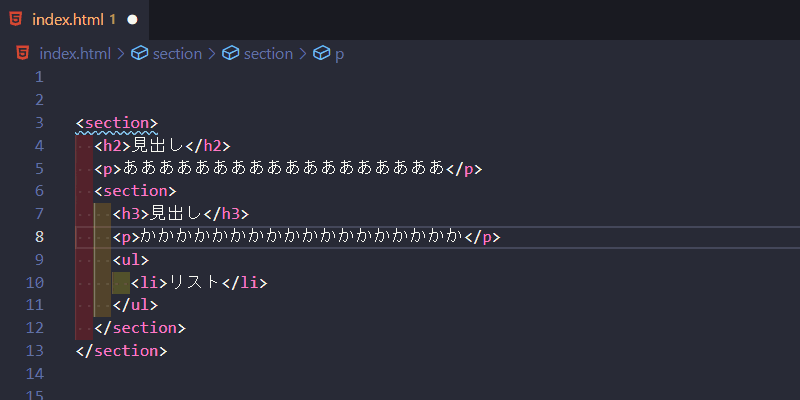Click line number 13 in gutter
This screenshot has height=400, width=800.
[35, 351]
